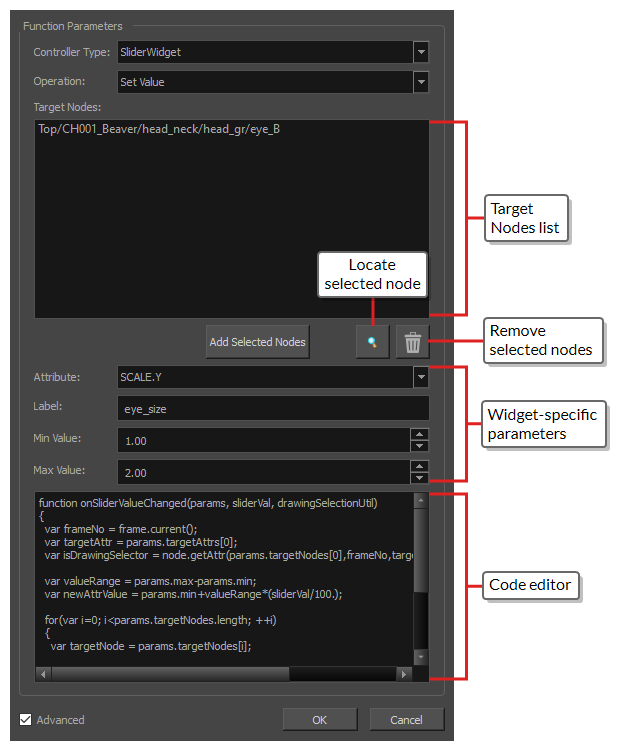Increment Max Value using the up arrow
The height and width of the screenshot is (751, 620).
coord(420,466)
